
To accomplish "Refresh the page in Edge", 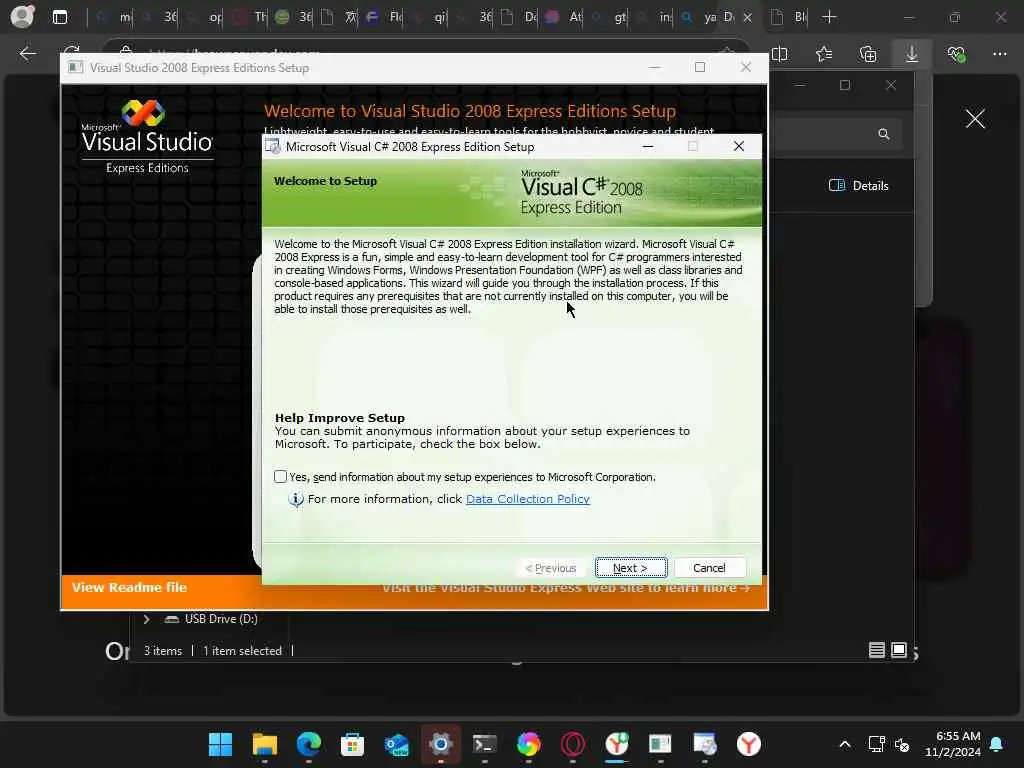I will (x=72, y=54).
